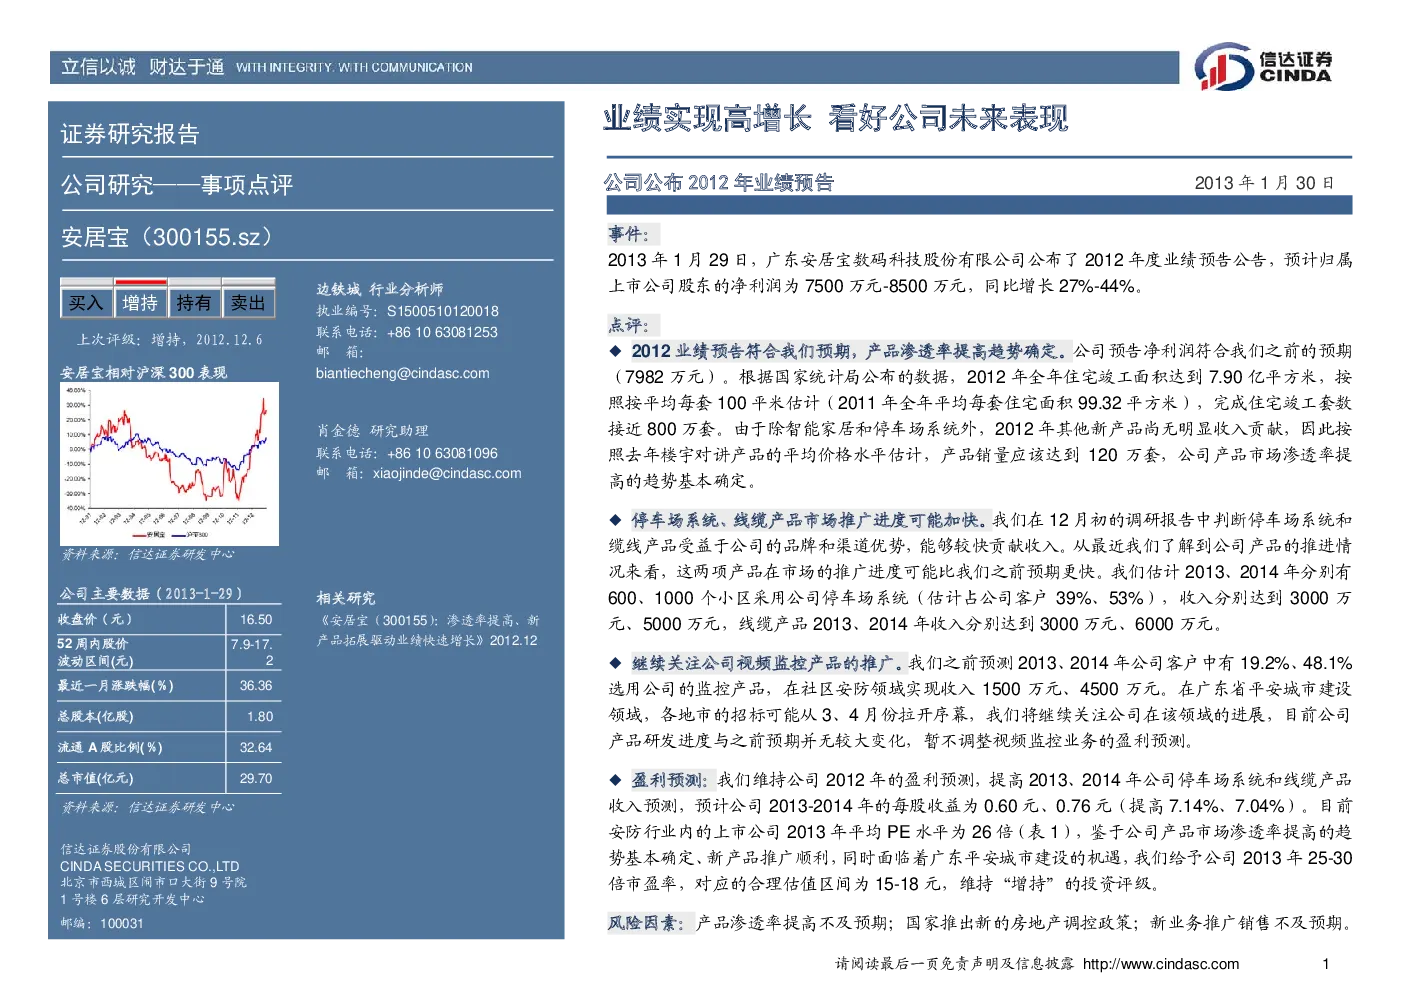The width and height of the screenshot is (1403, 992).
Task: Click 收盘价 value 16.50
Action: tap(256, 620)
